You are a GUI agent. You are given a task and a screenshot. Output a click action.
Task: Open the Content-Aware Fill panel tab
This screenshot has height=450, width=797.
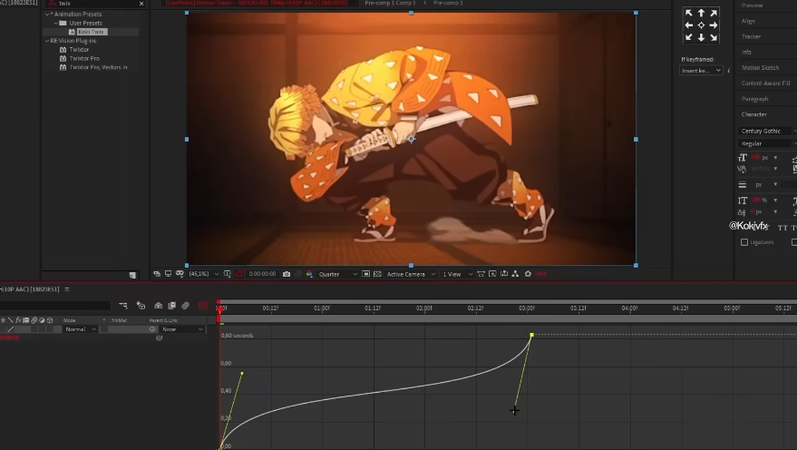coord(765,83)
